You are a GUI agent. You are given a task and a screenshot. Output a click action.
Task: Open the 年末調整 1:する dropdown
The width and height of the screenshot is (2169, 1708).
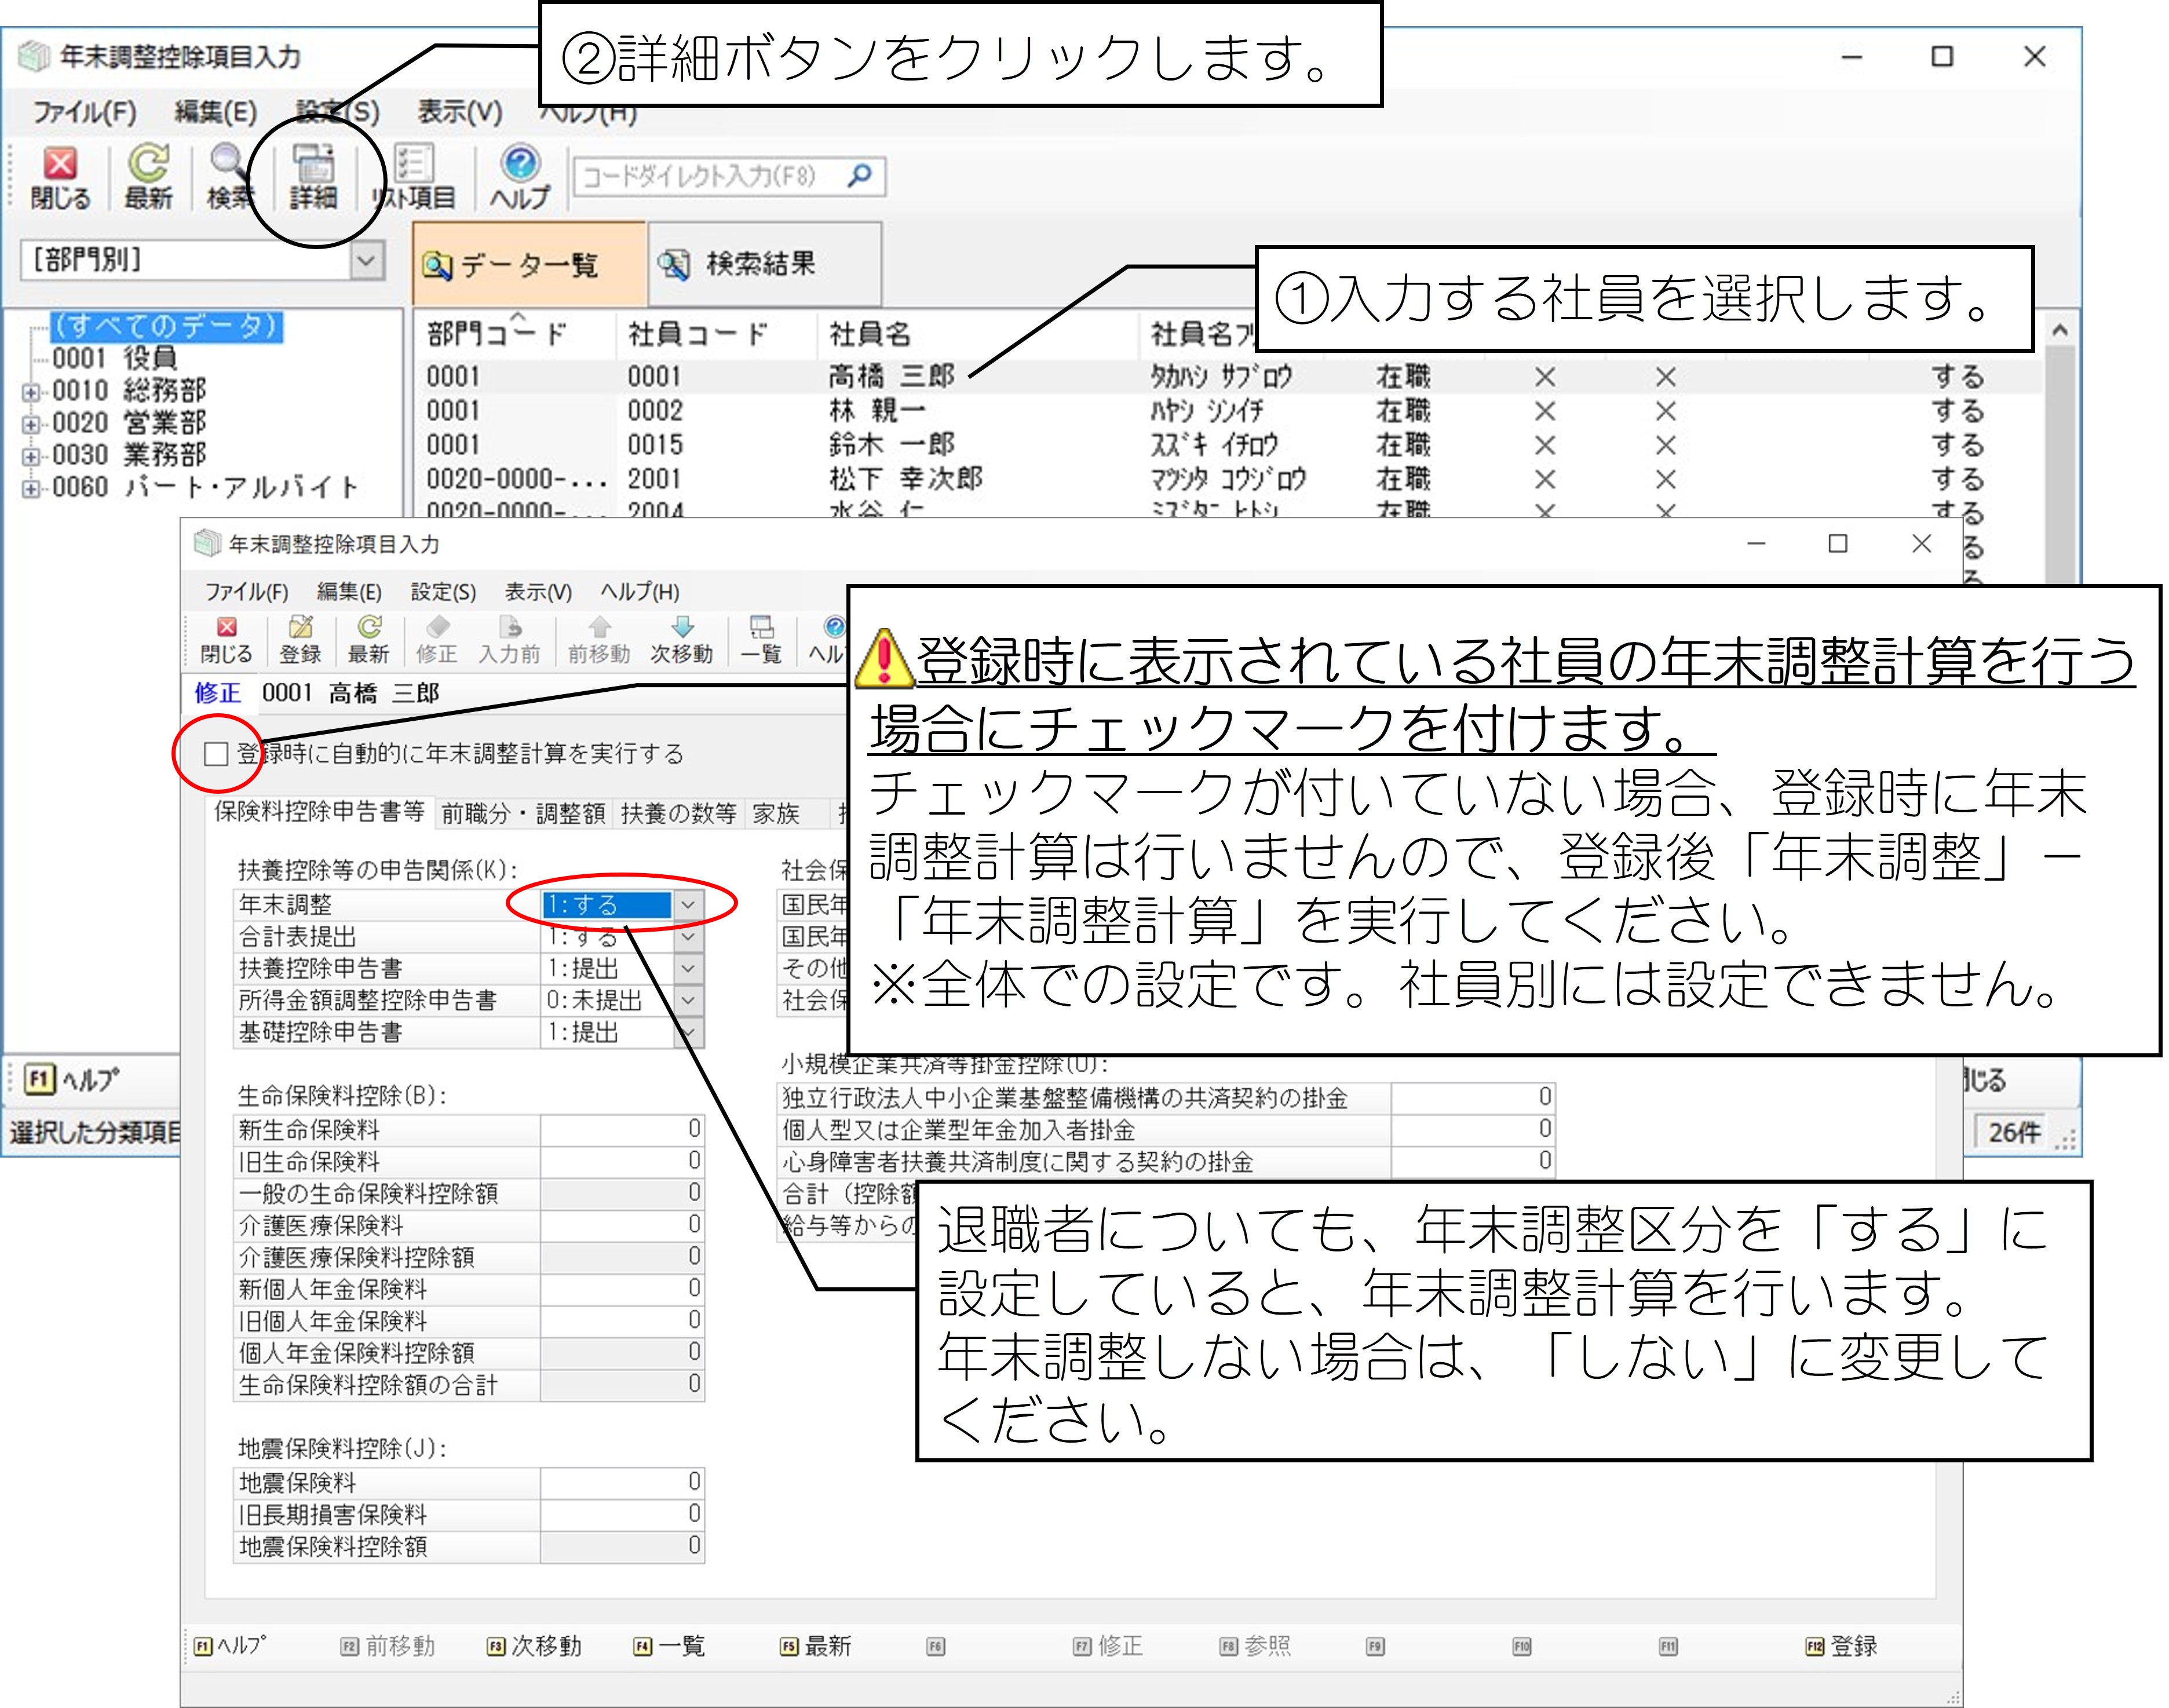688,905
